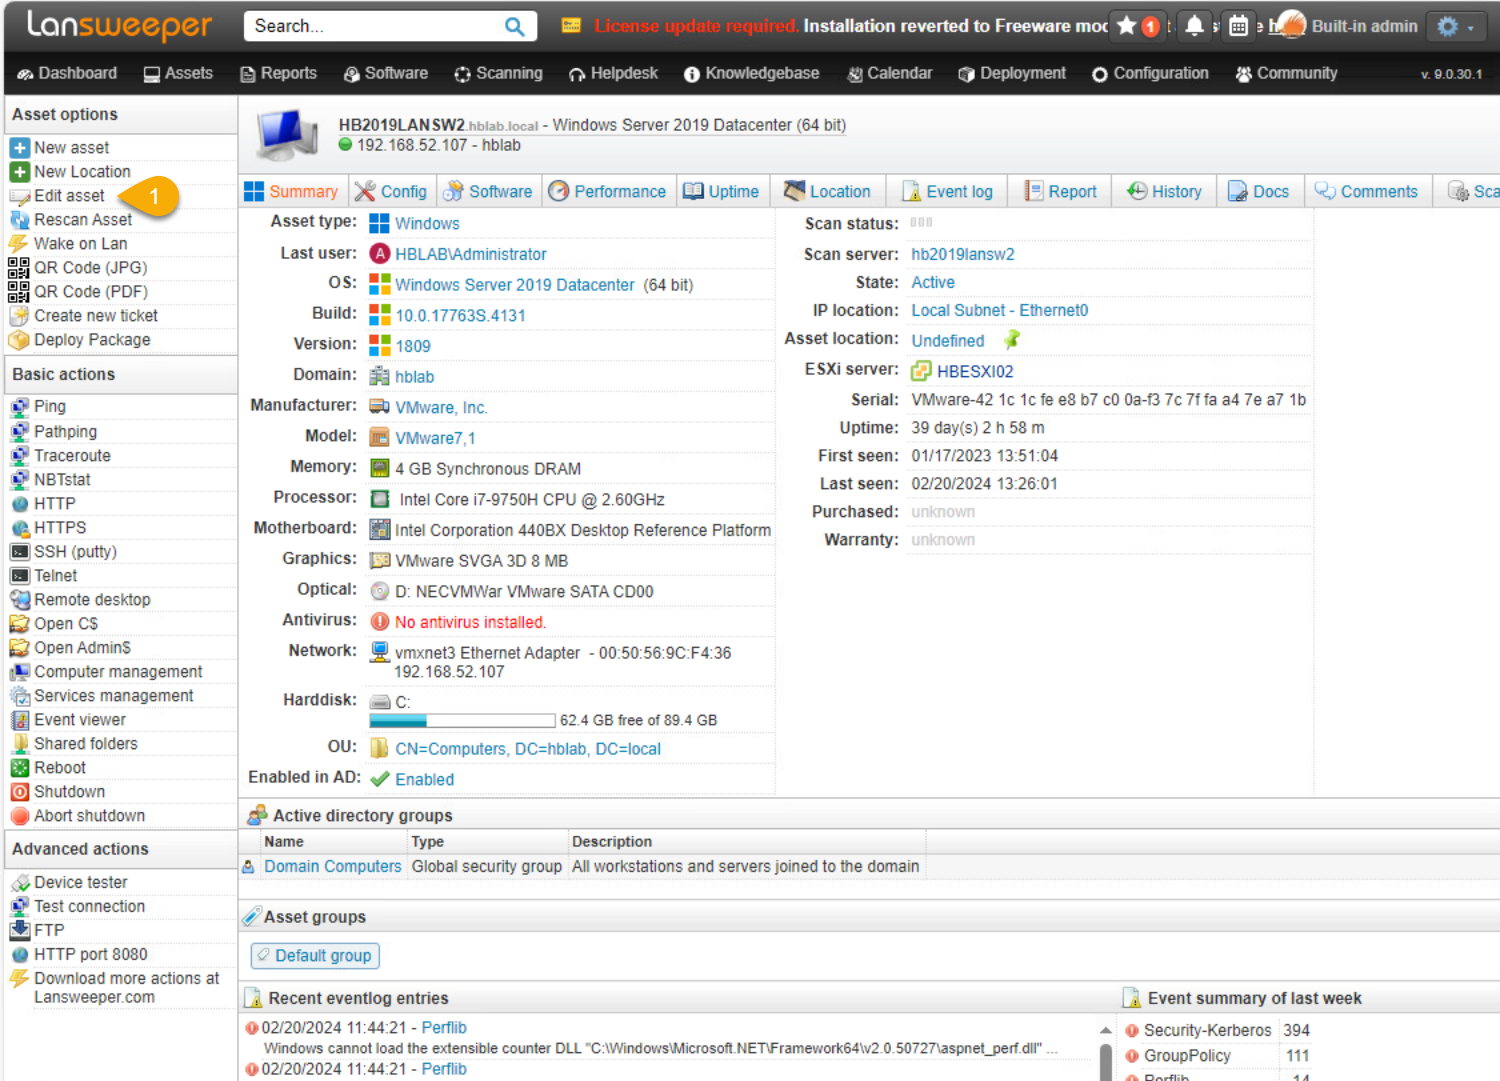Image resolution: width=1500 pixels, height=1081 pixels.
Task: Open the Helpdesk menu
Action: tap(613, 73)
